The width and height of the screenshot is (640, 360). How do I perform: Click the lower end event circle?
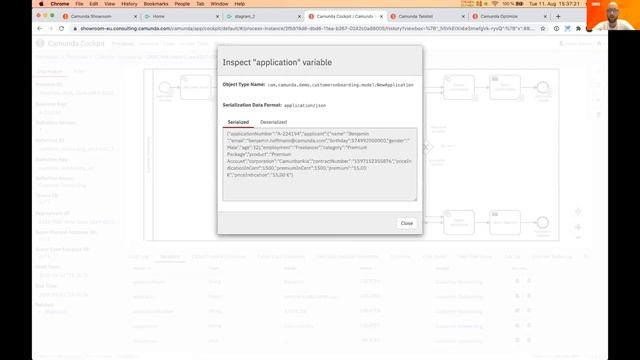542,222
